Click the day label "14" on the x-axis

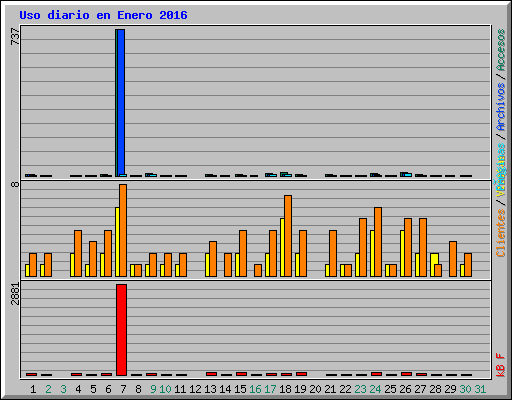[x=225, y=389]
